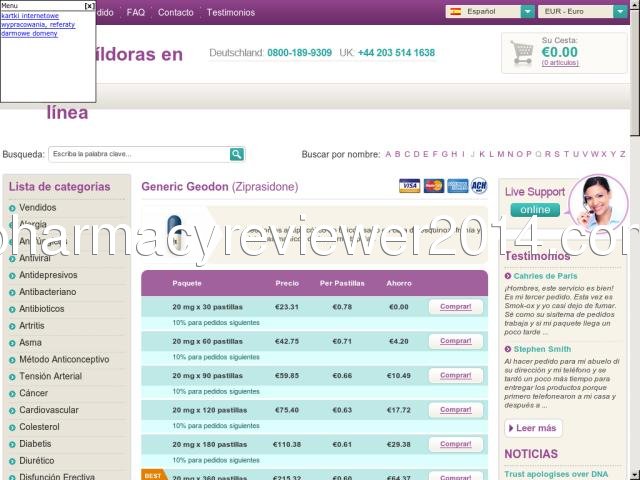Click the keyword search input field
This screenshot has height=480, width=640.
139,154
